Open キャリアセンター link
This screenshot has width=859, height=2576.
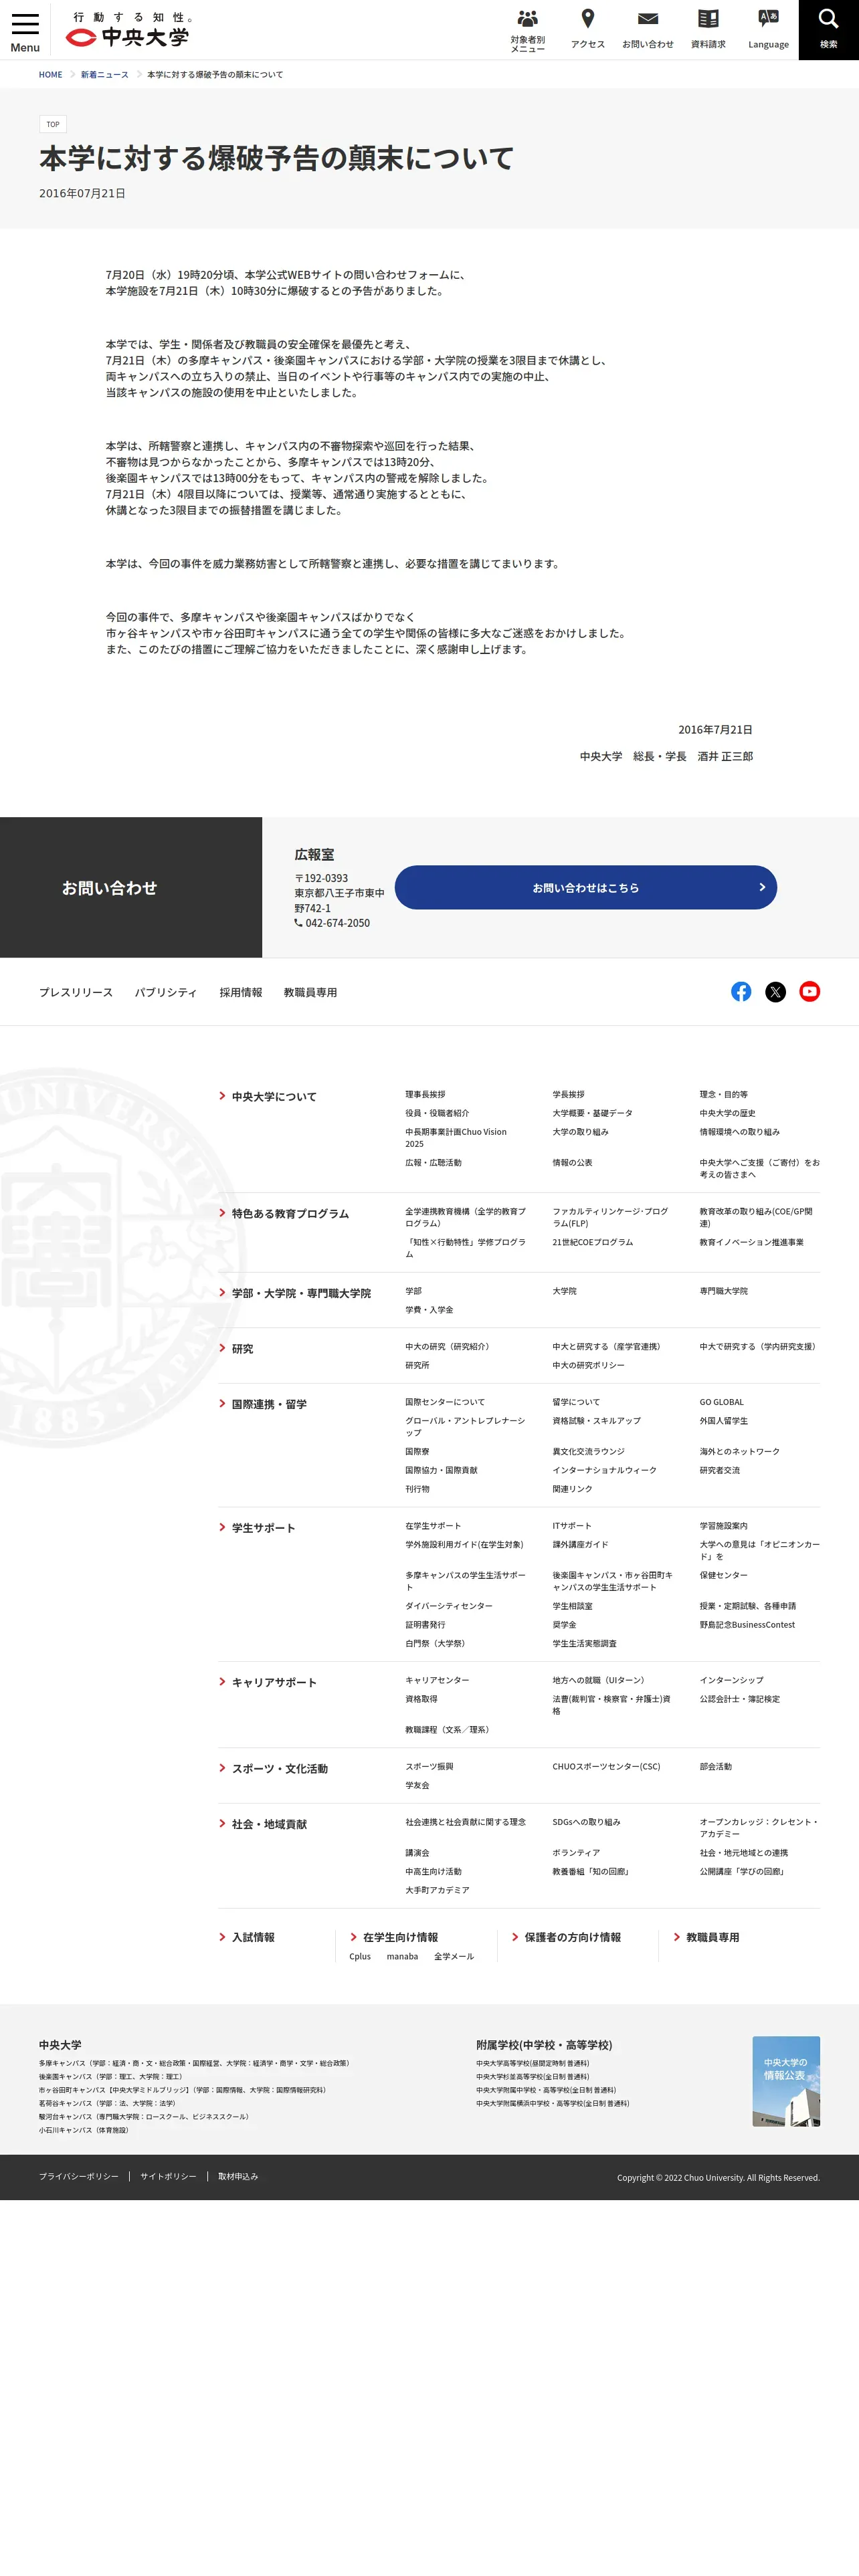click(x=437, y=1680)
